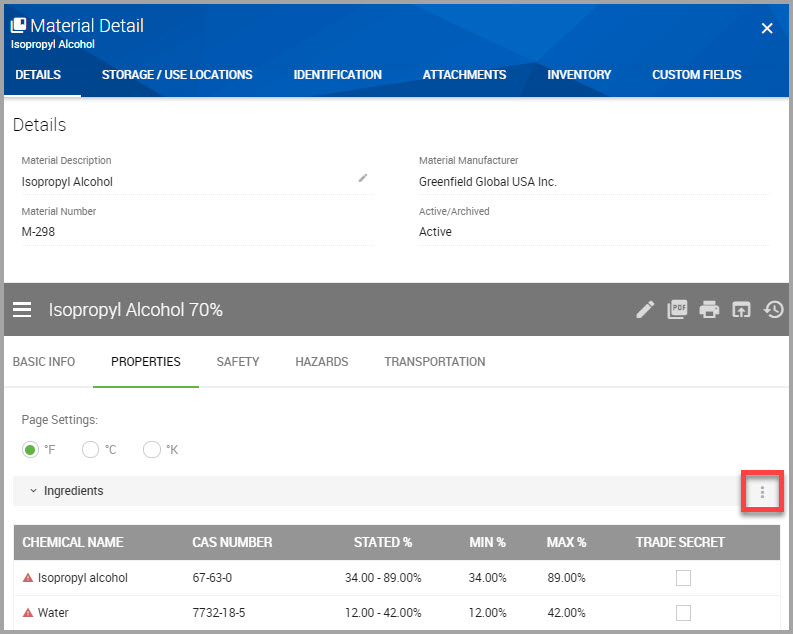Open the hamburger menu beside Isopropyl Alcohol 70%
The width and height of the screenshot is (793, 634).
(22, 309)
